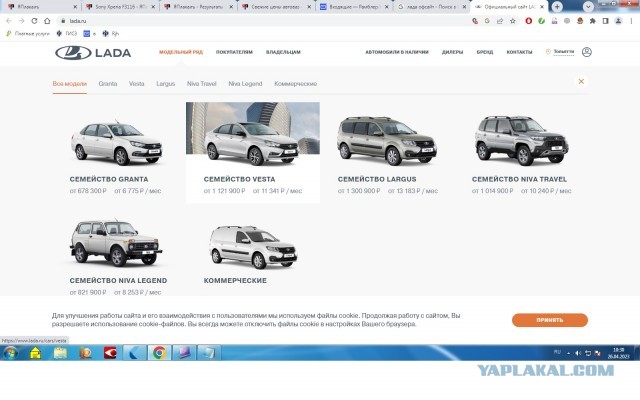Image resolution: width=640 pixels, height=400 pixels.
Task: Open the Rjh bookmark
Action: 111,33
